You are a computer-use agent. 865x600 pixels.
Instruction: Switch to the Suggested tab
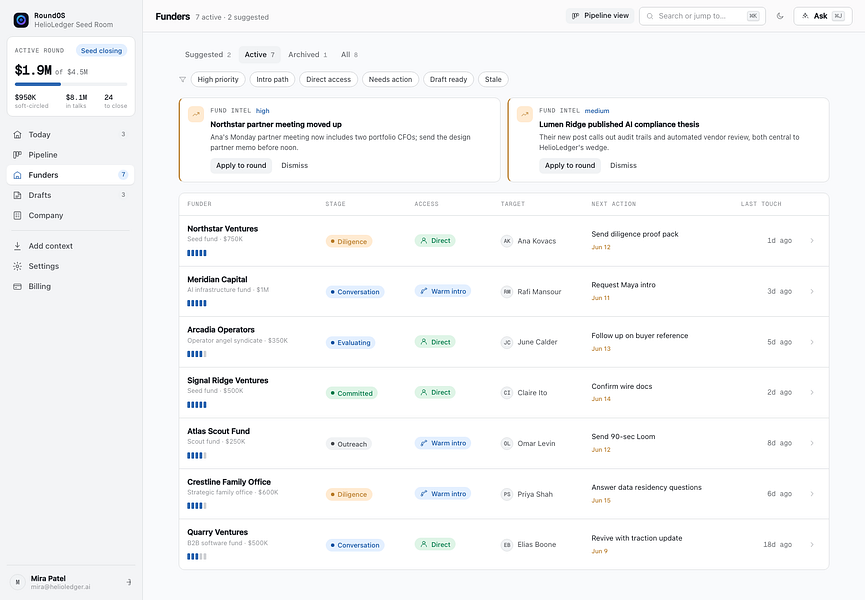point(208,55)
